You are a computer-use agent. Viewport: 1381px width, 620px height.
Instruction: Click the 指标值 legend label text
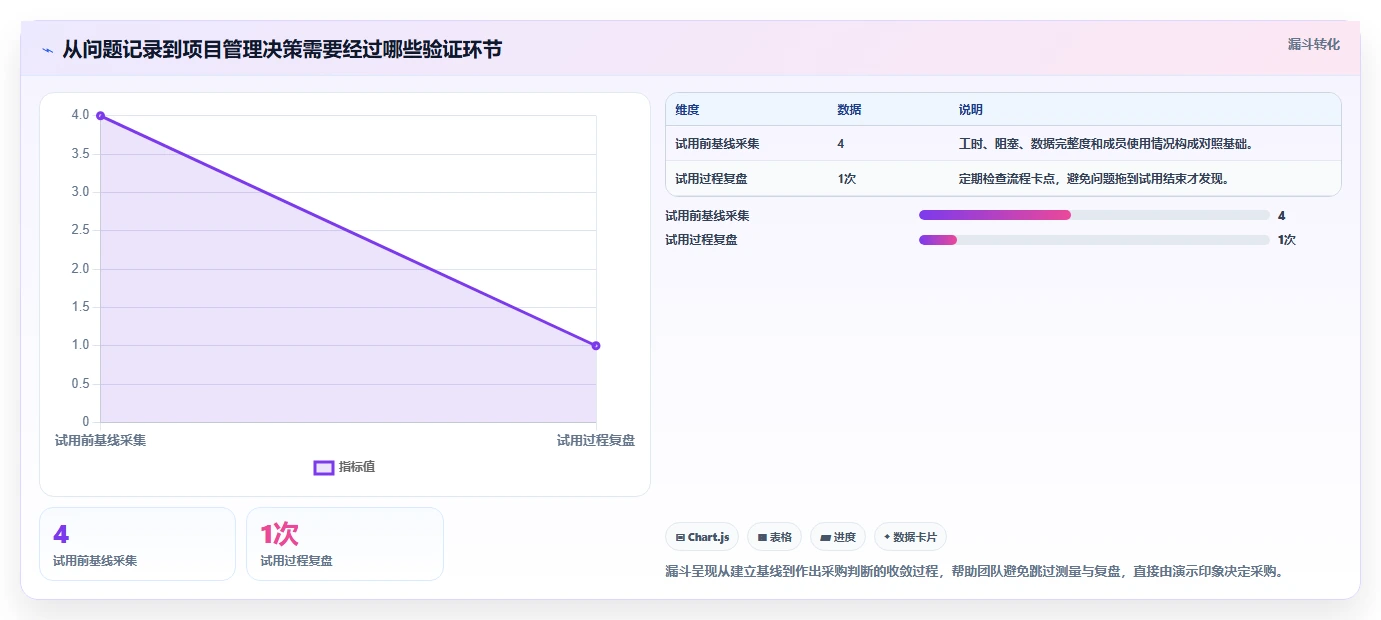tap(357, 467)
